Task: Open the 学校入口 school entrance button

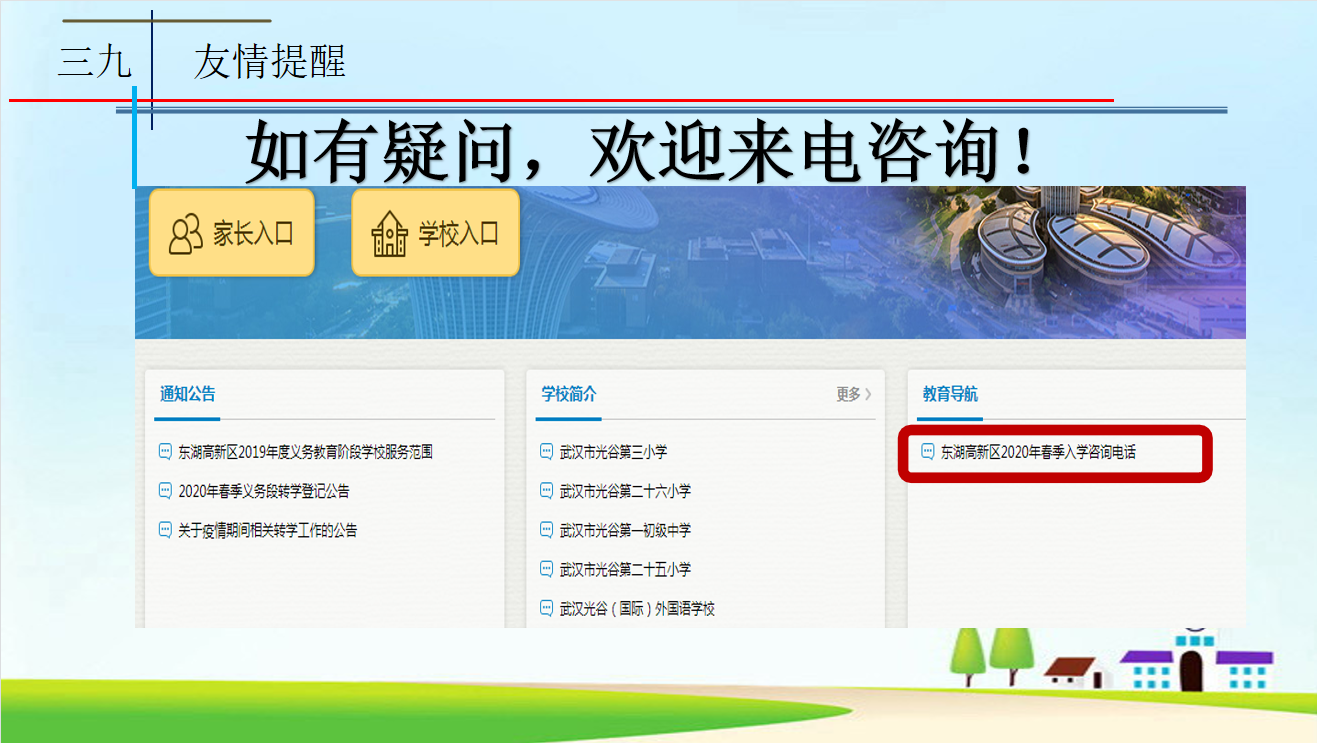Action: point(435,233)
